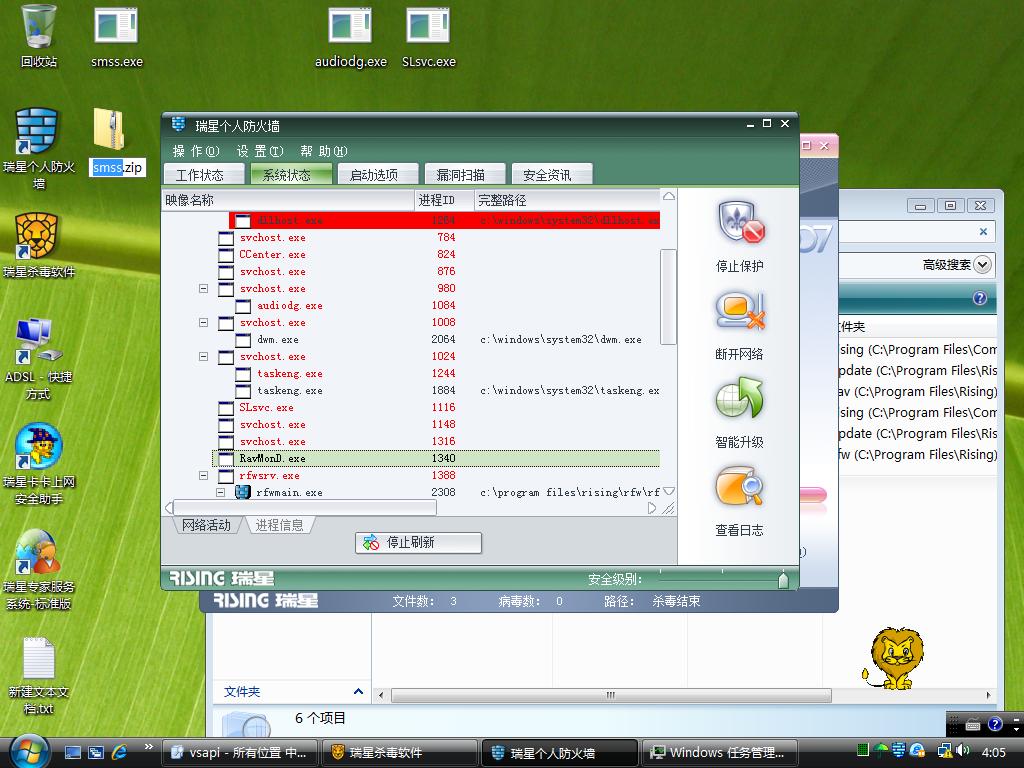Image resolution: width=1024 pixels, height=768 pixels.
Task: Open the 查看日志 view log icon
Action: (739, 487)
